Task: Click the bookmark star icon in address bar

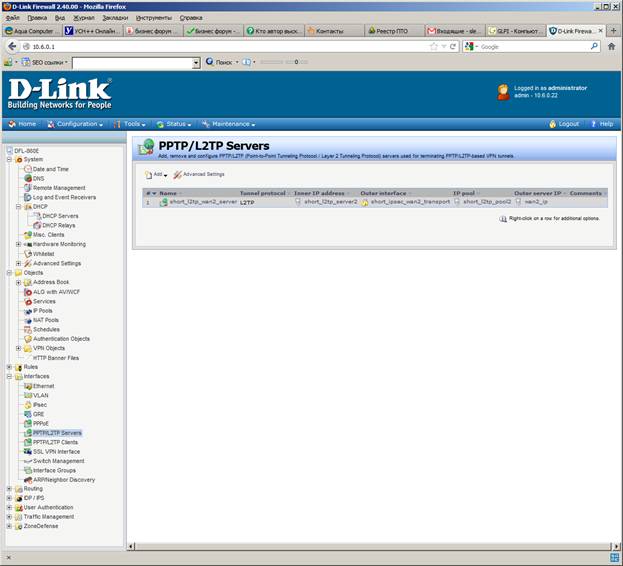Action: [x=433, y=46]
